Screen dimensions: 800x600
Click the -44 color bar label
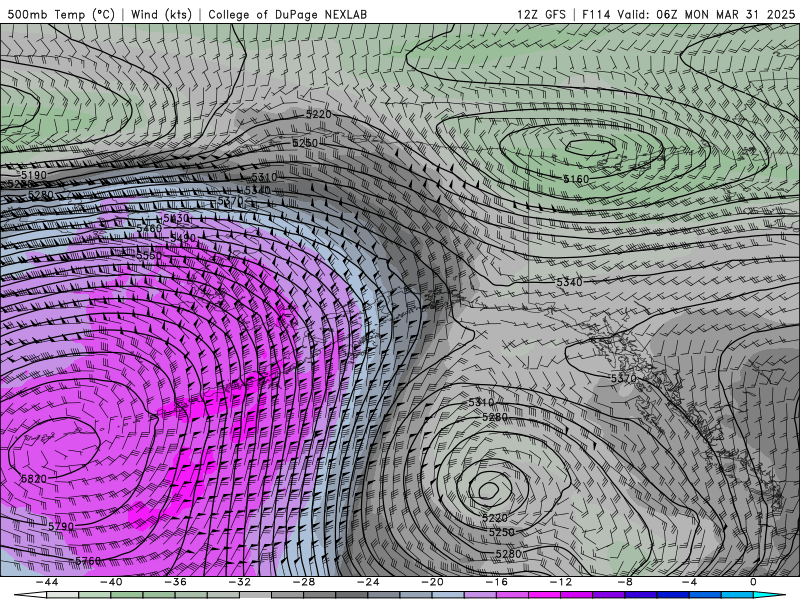(47, 582)
